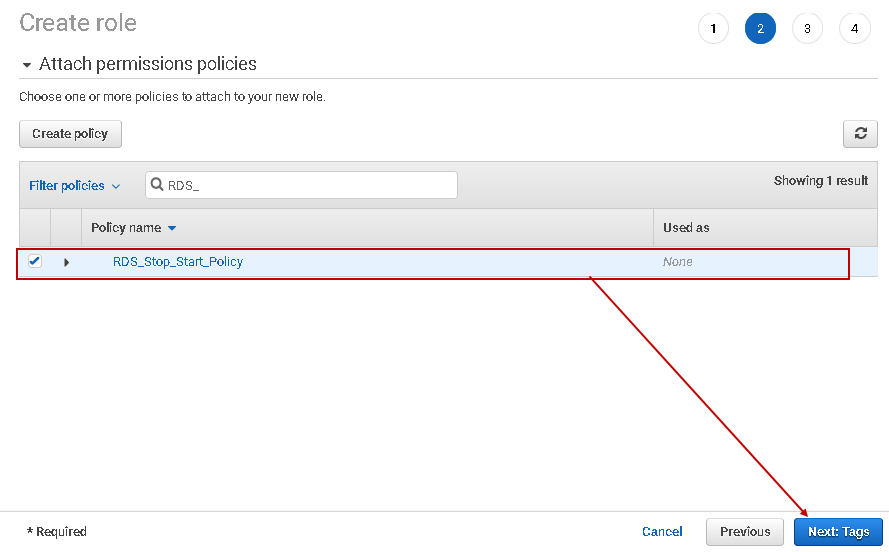The image size is (889, 552).
Task: Open the RDS_Stop_Start_Policy policy link
Action: 178,262
